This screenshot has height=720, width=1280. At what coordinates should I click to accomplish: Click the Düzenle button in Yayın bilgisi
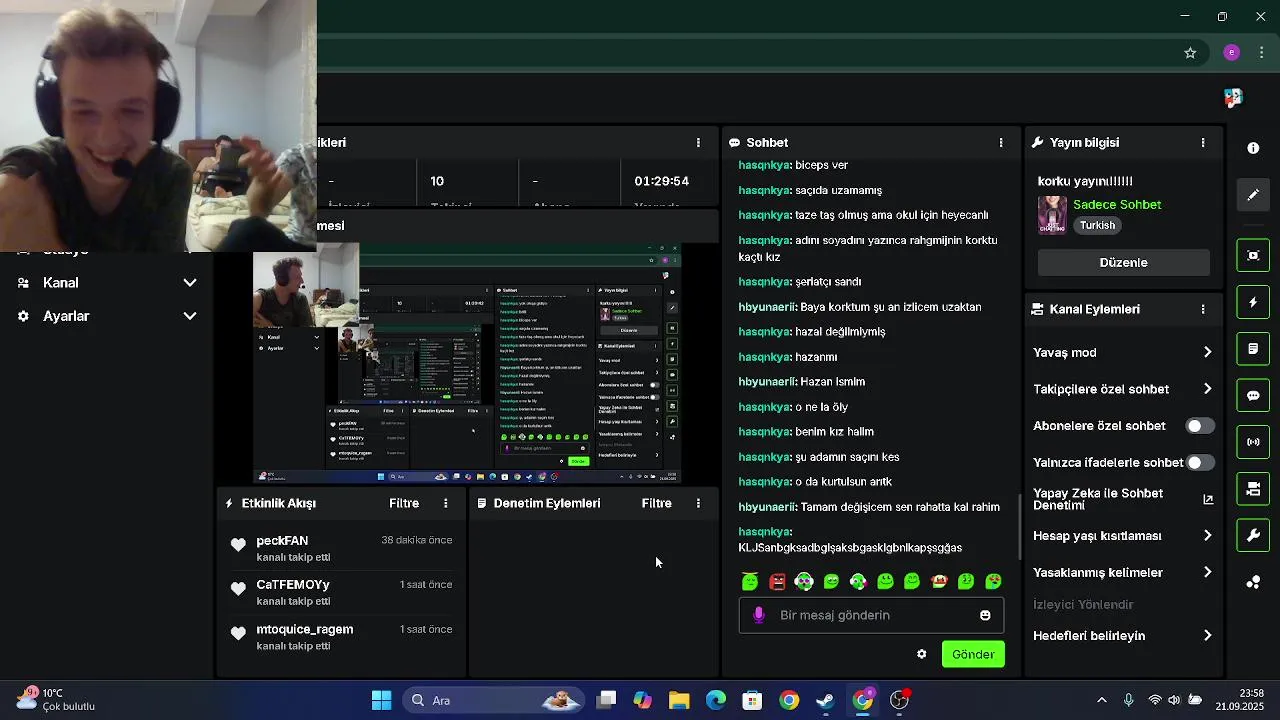tap(1124, 262)
